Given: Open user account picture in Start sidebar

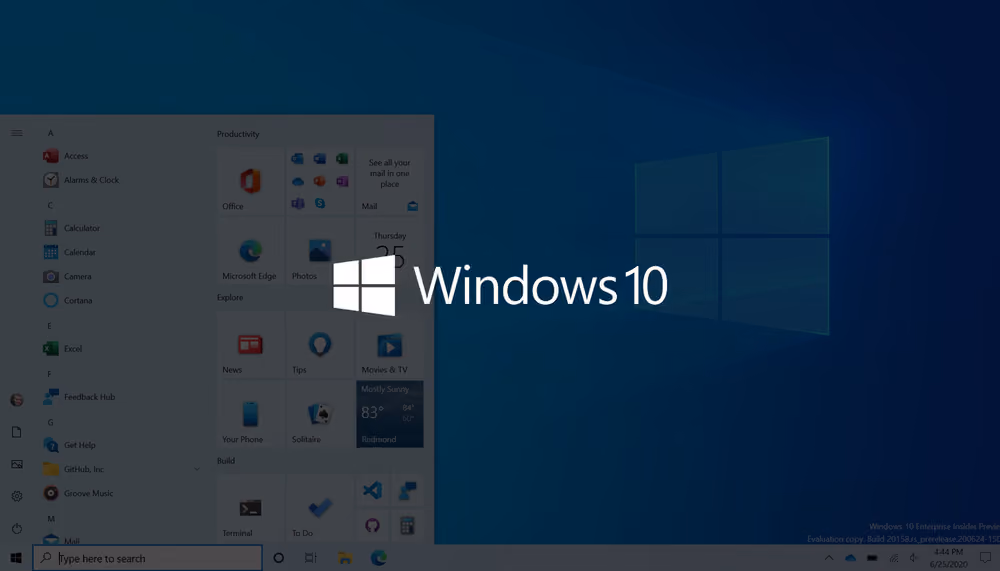Looking at the screenshot, I should tap(17, 400).
